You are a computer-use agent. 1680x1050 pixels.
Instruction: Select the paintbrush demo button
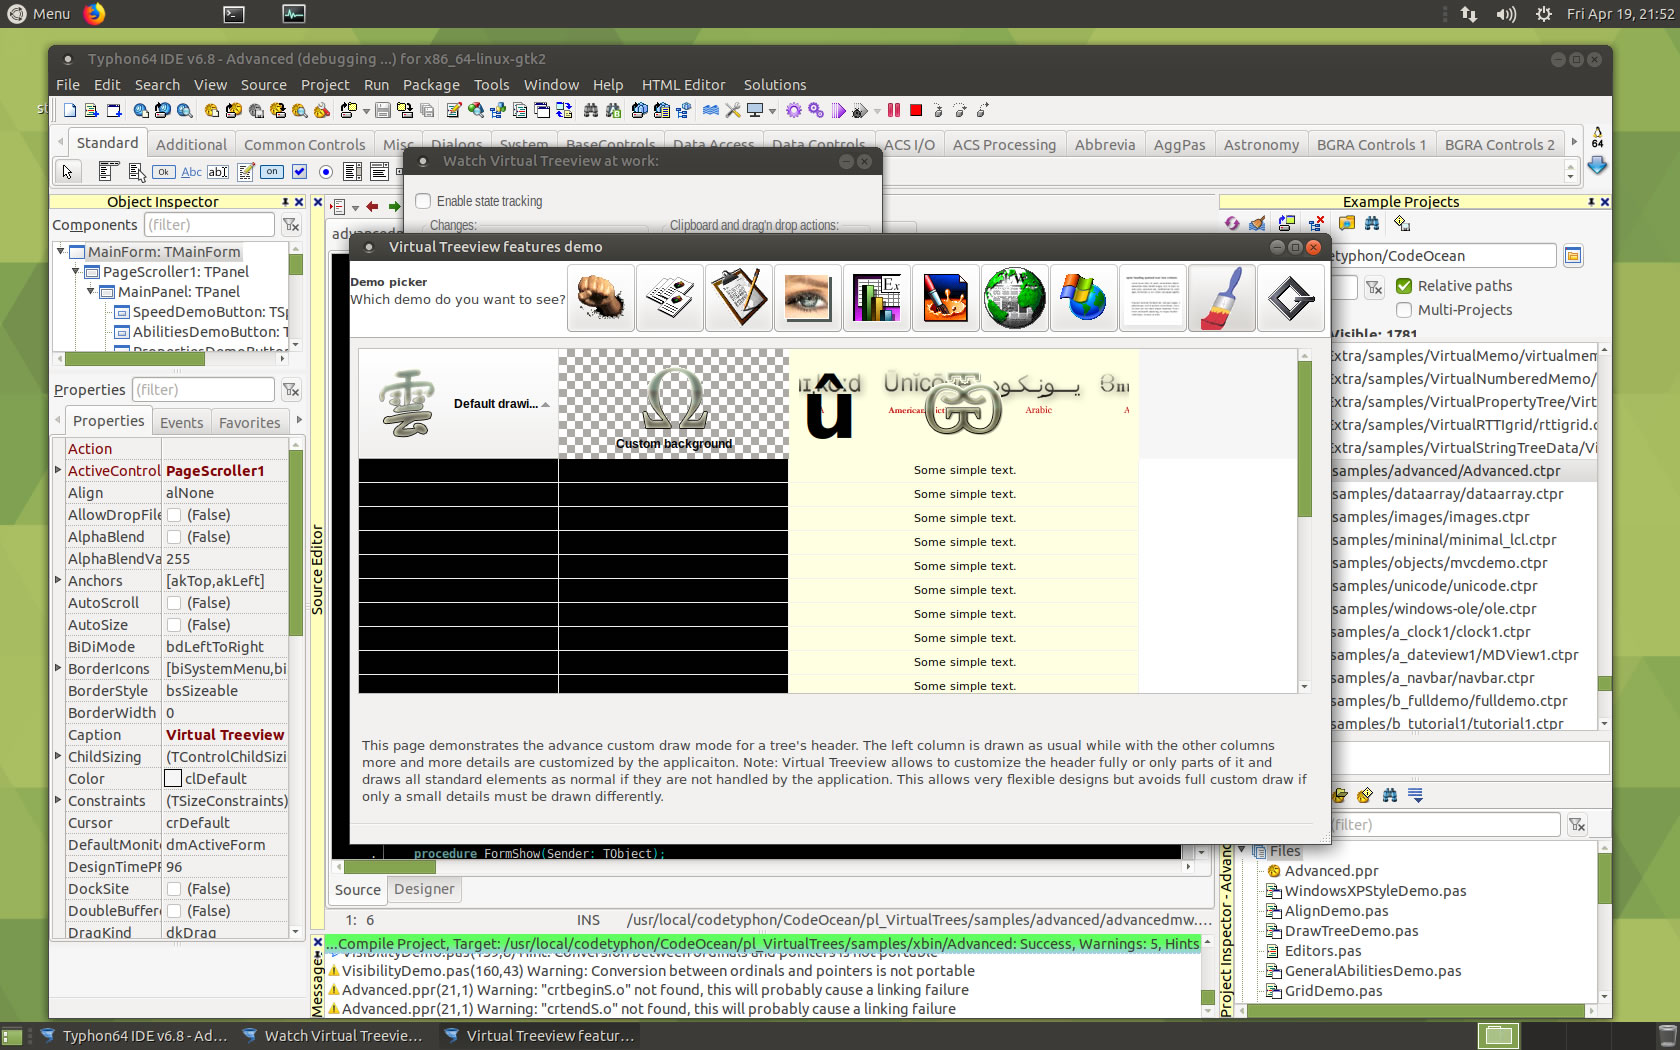tap(1221, 298)
